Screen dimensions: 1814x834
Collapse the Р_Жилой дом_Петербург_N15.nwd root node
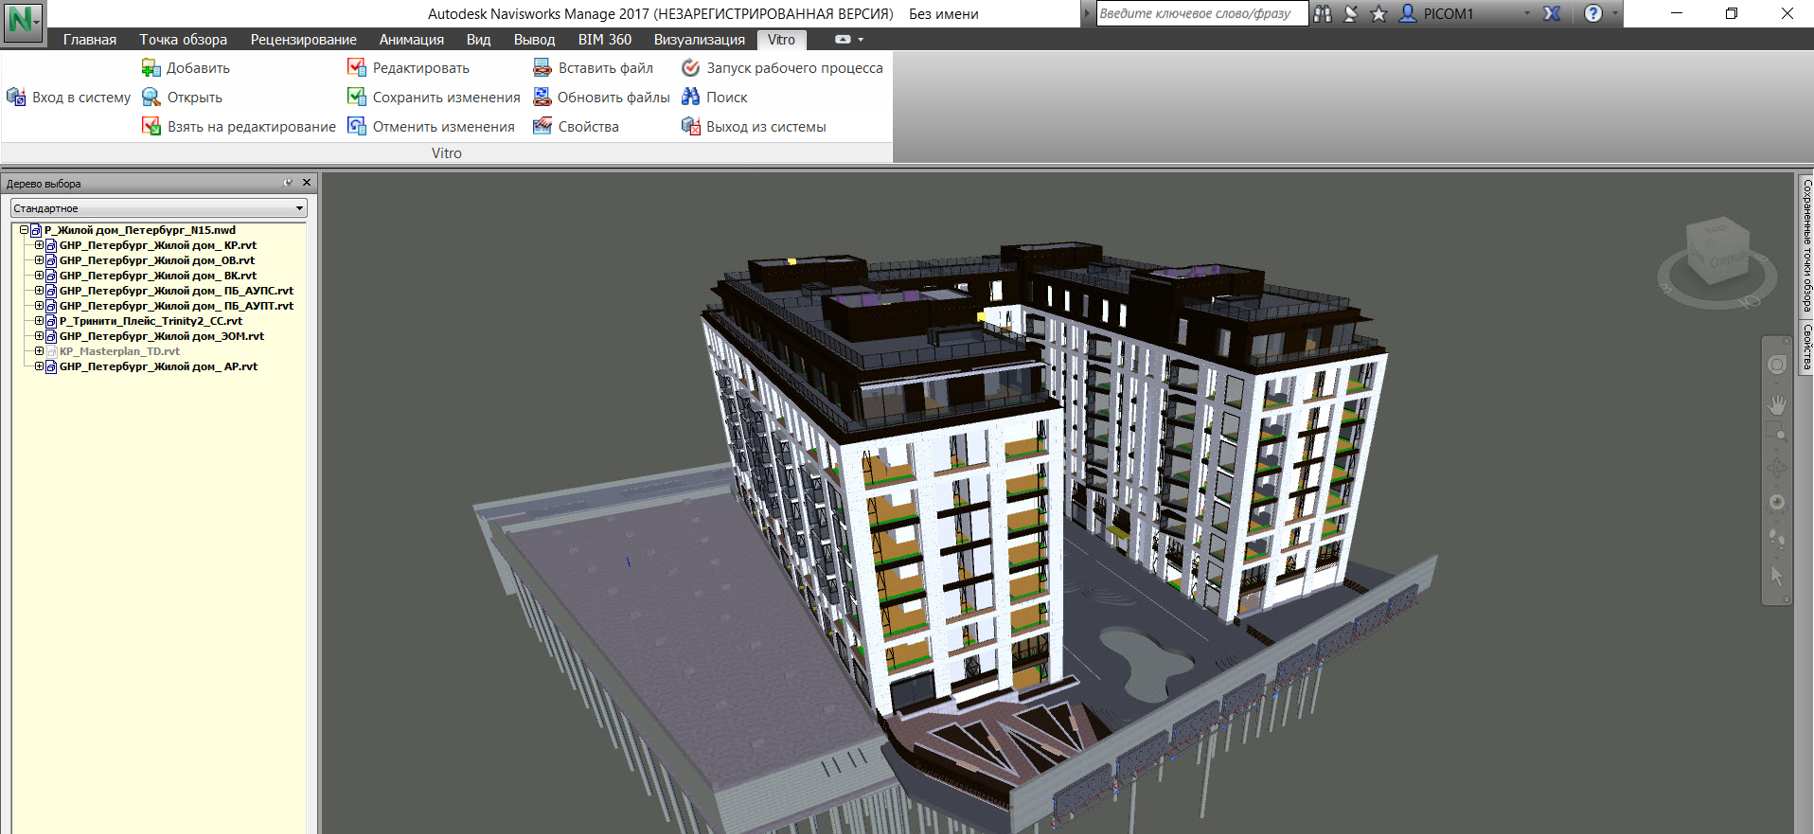[24, 230]
